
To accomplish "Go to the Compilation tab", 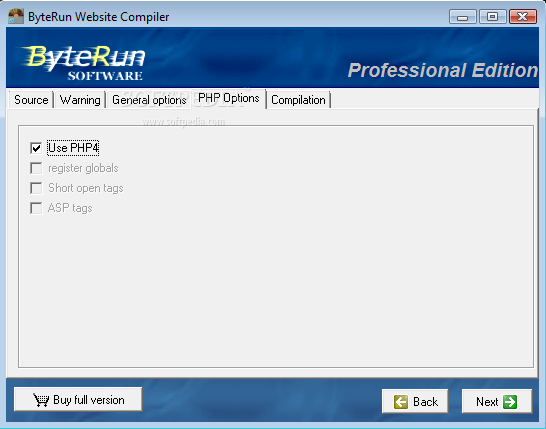I will pyautogui.click(x=298, y=100).
